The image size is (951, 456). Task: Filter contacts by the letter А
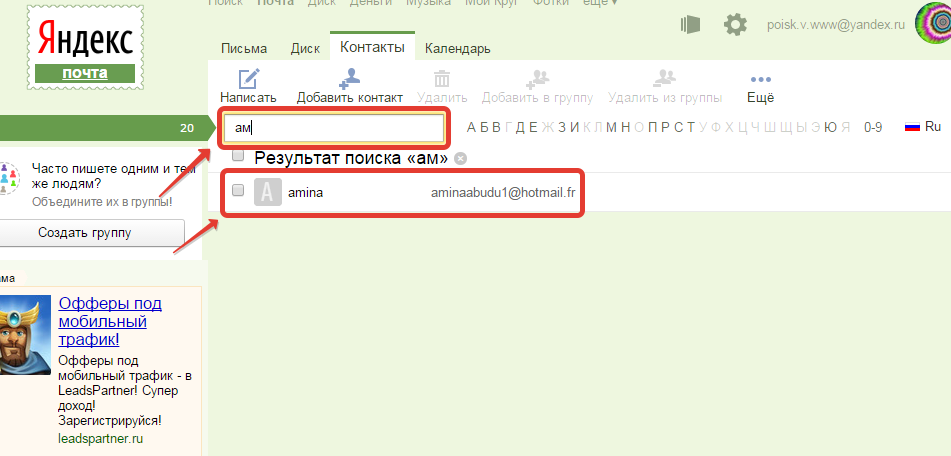(x=471, y=127)
